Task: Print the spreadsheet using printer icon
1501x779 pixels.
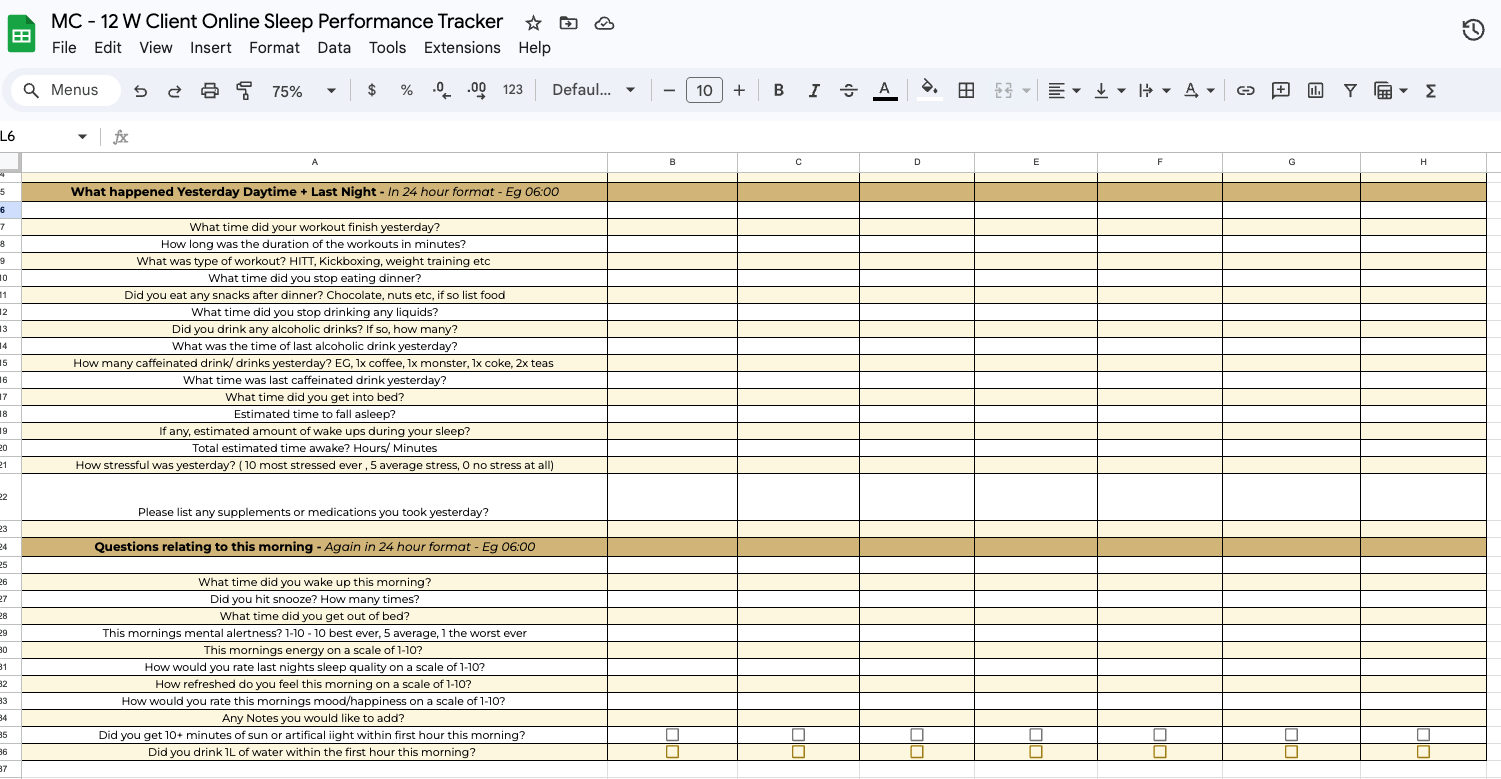Action: pos(209,90)
